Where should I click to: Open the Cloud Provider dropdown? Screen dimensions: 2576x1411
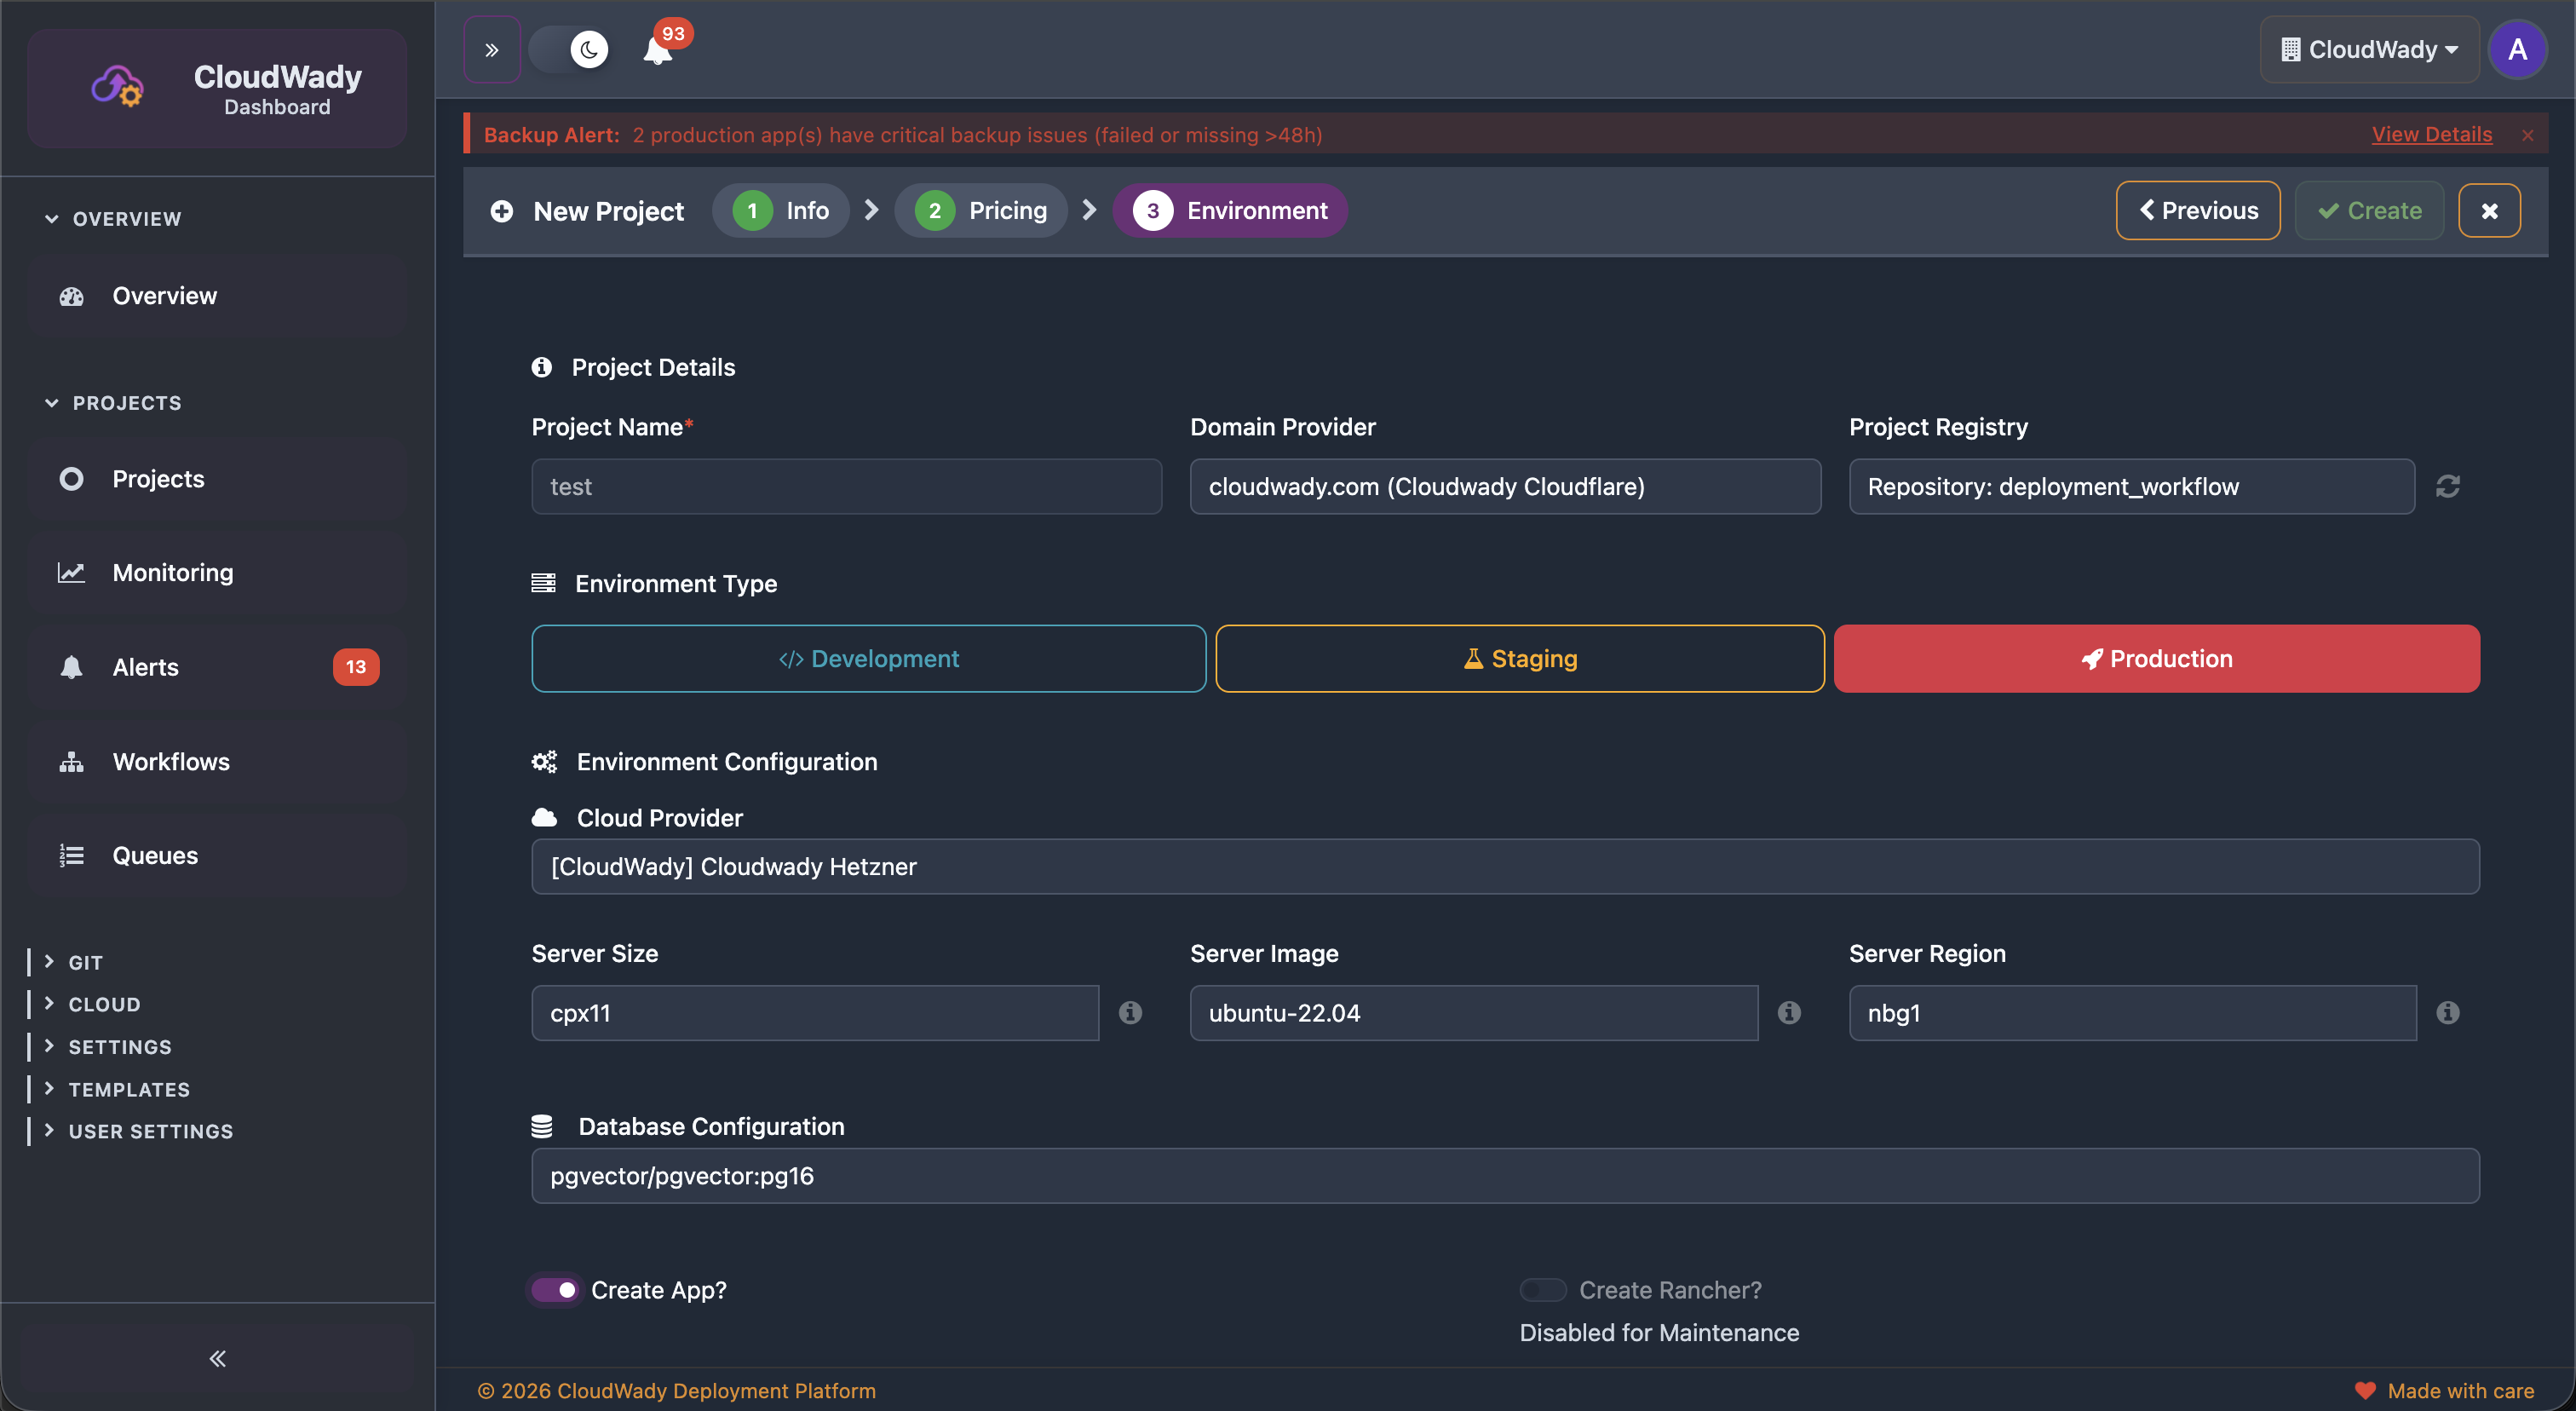[1505, 866]
